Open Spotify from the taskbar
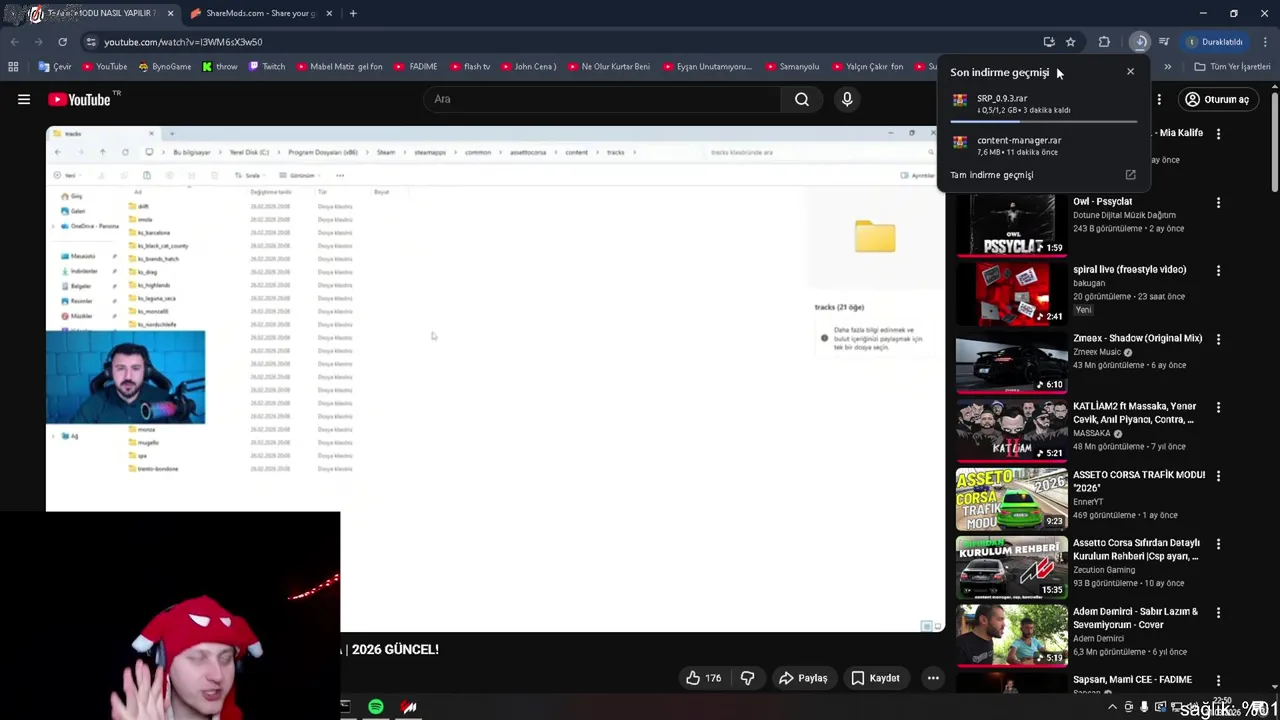This screenshot has width=1280, height=720. [x=376, y=707]
